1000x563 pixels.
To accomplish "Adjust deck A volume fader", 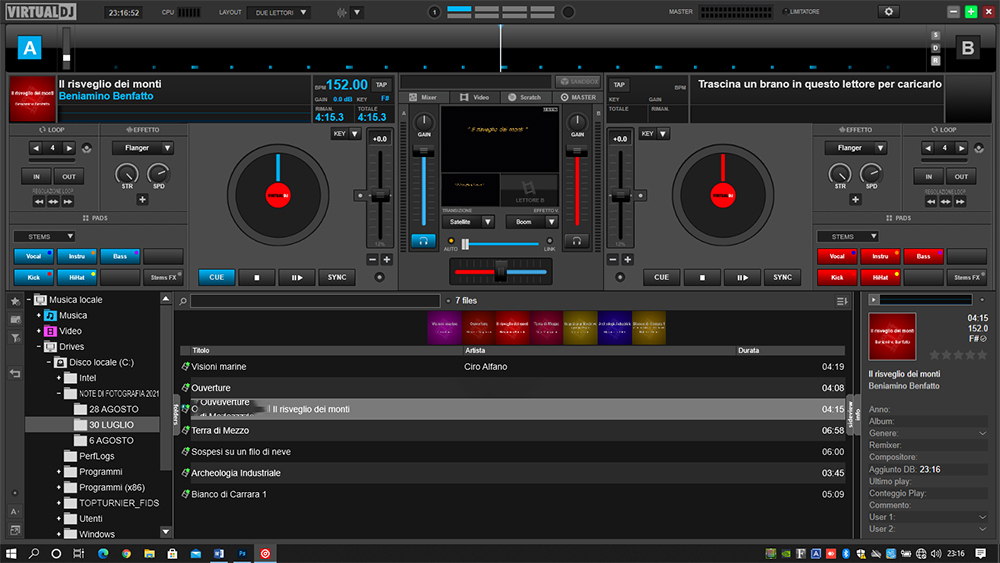I will pyautogui.click(x=423, y=151).
